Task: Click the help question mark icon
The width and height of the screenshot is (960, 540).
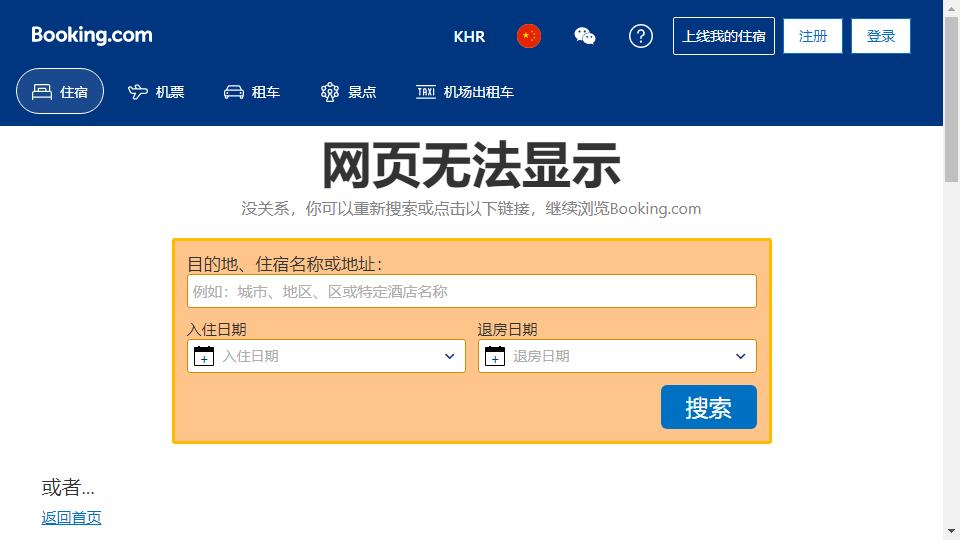Action: pos(640,36)
